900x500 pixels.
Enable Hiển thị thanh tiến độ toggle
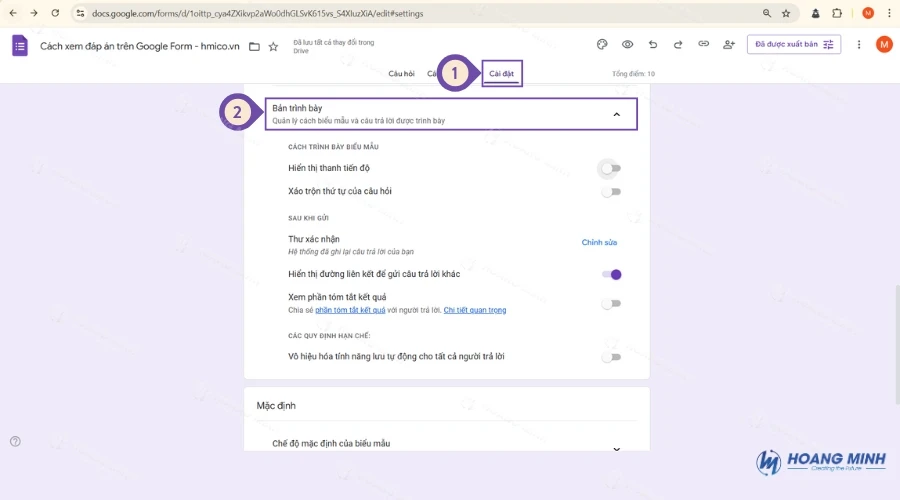pos(611,168)
